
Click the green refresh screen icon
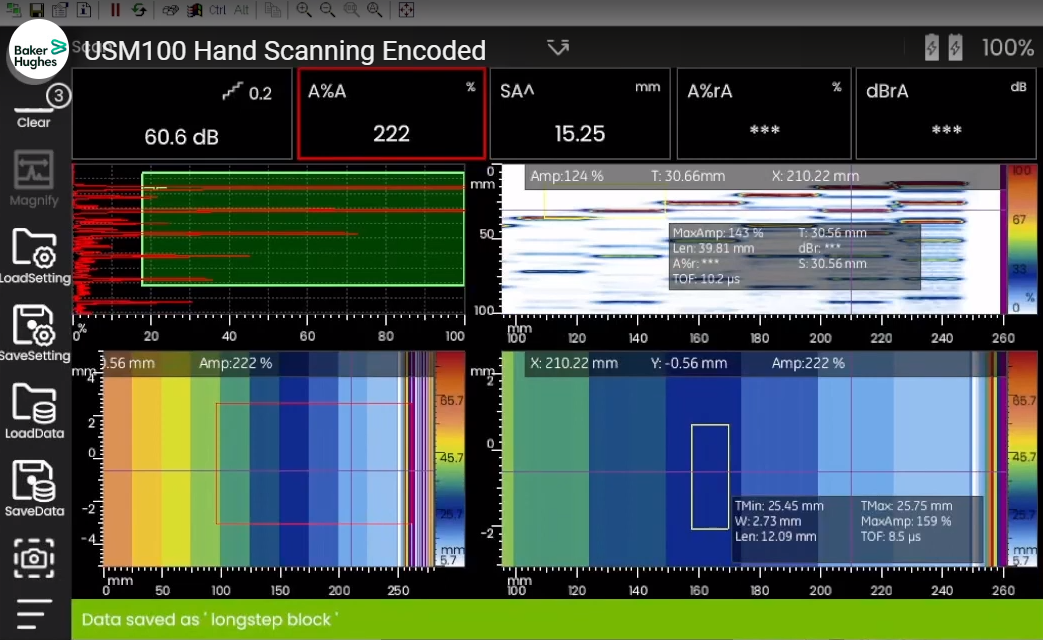coord(138,9)
